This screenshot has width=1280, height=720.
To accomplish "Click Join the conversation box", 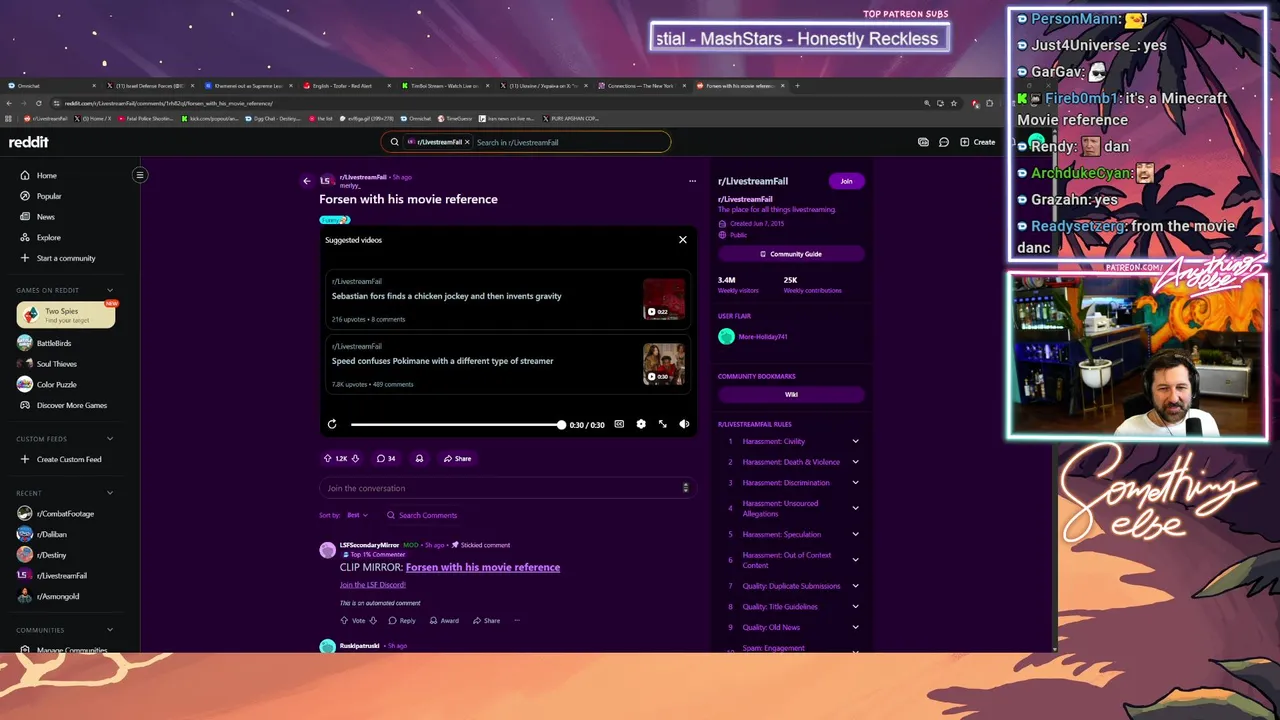I will point(506,488).
